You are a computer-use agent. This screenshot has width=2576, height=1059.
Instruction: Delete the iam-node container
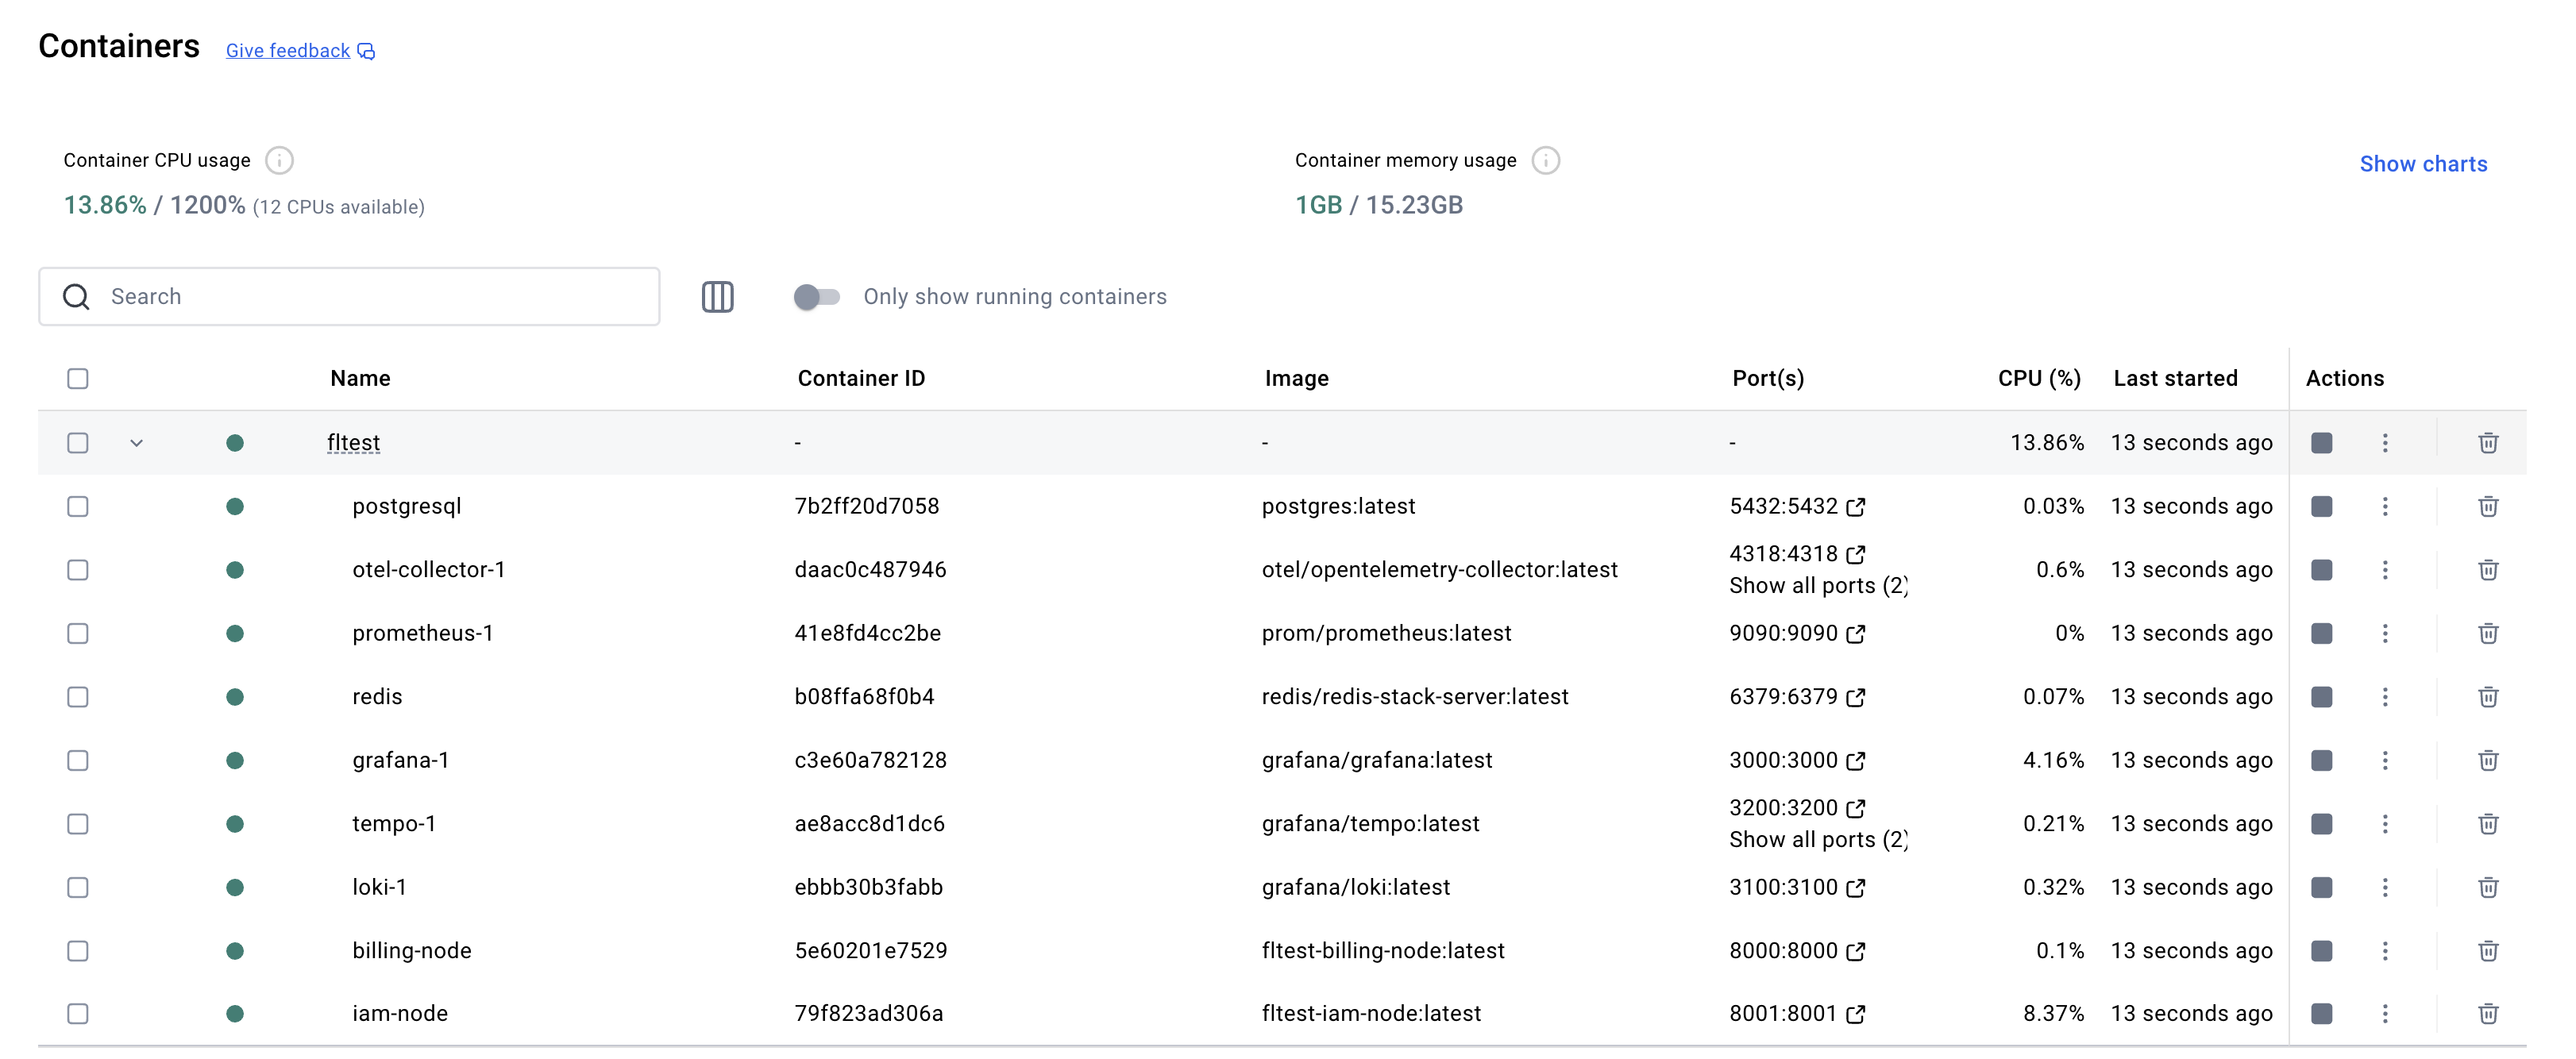pos(2487,1014)
